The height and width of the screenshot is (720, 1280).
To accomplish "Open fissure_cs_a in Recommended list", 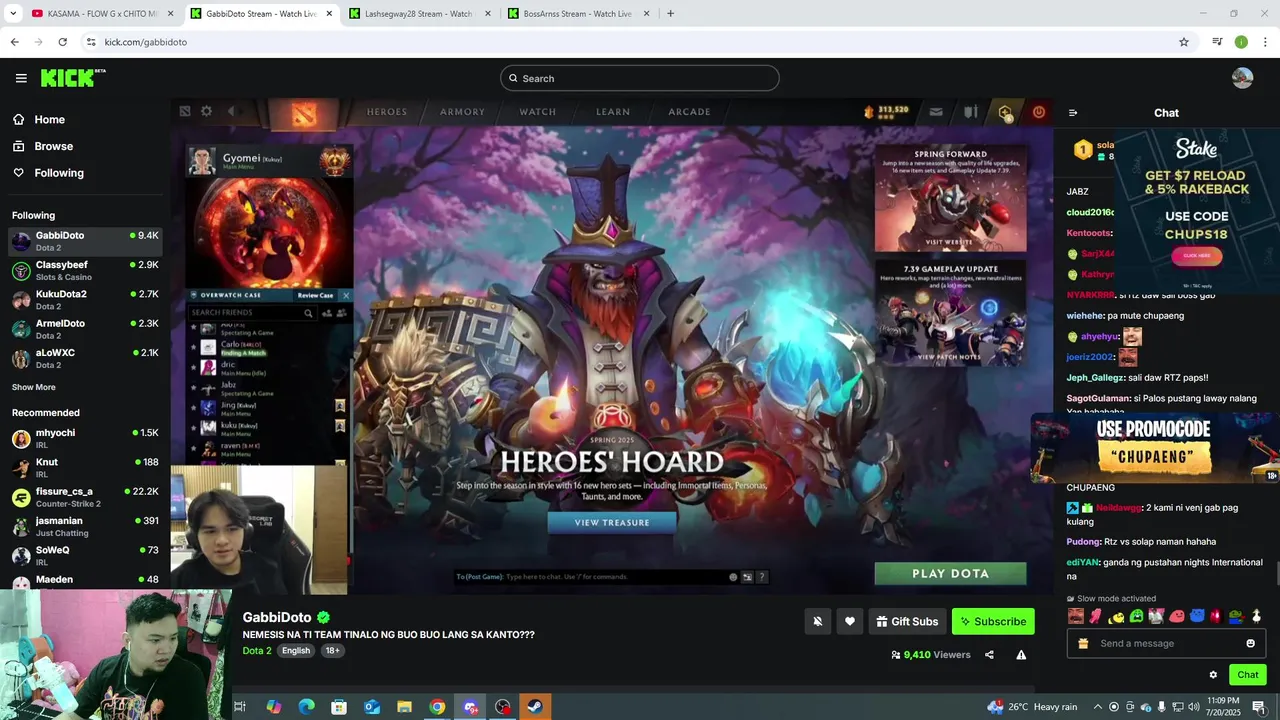I will pos(85,497).
